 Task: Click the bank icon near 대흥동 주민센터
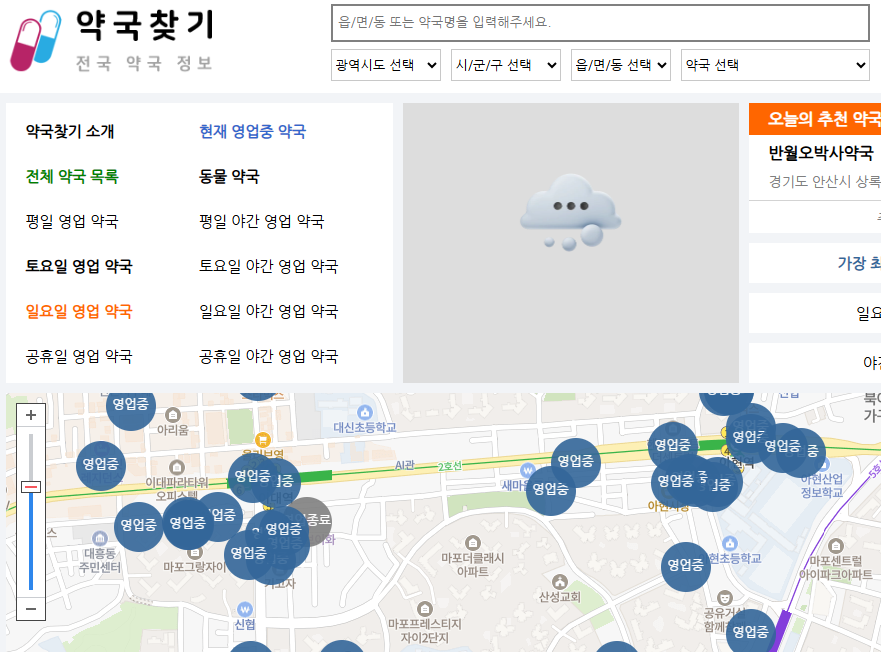100,537
